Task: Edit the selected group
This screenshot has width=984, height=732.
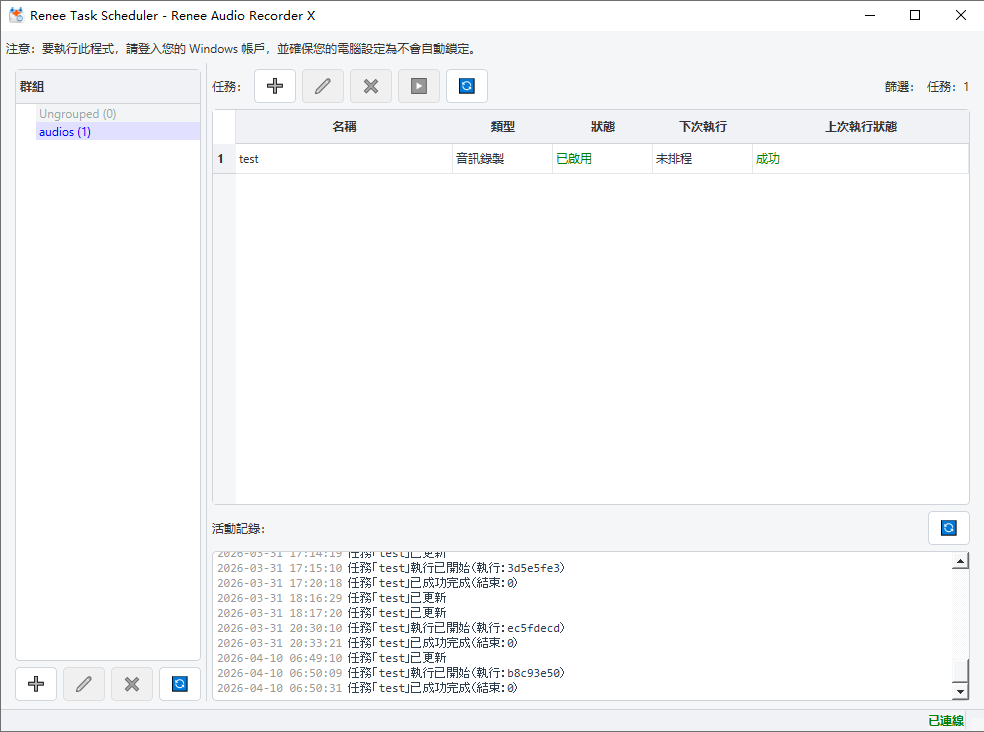Action: (x=84, y=684)
